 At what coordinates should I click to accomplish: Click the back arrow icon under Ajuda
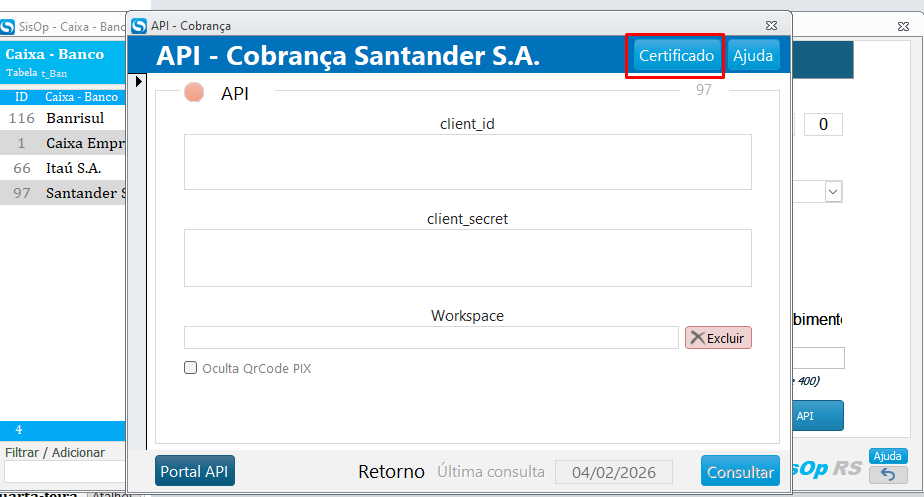coord(888,475)
